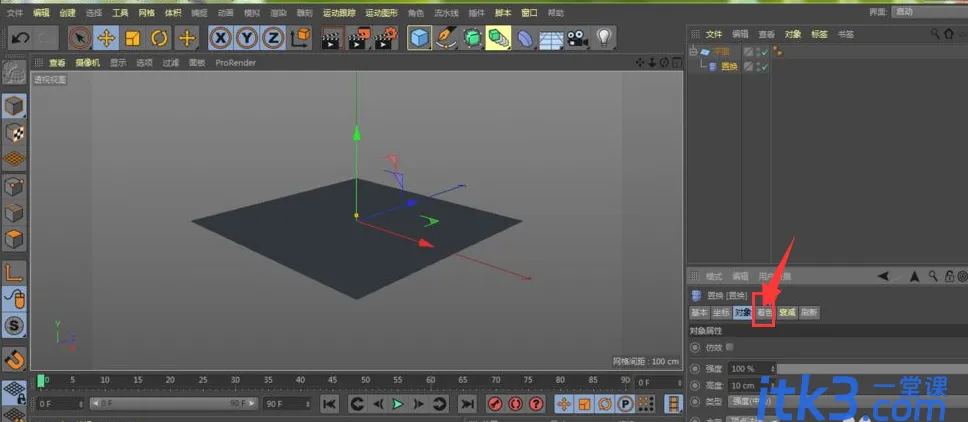Toggle the Z axis lock

point(273,38)
